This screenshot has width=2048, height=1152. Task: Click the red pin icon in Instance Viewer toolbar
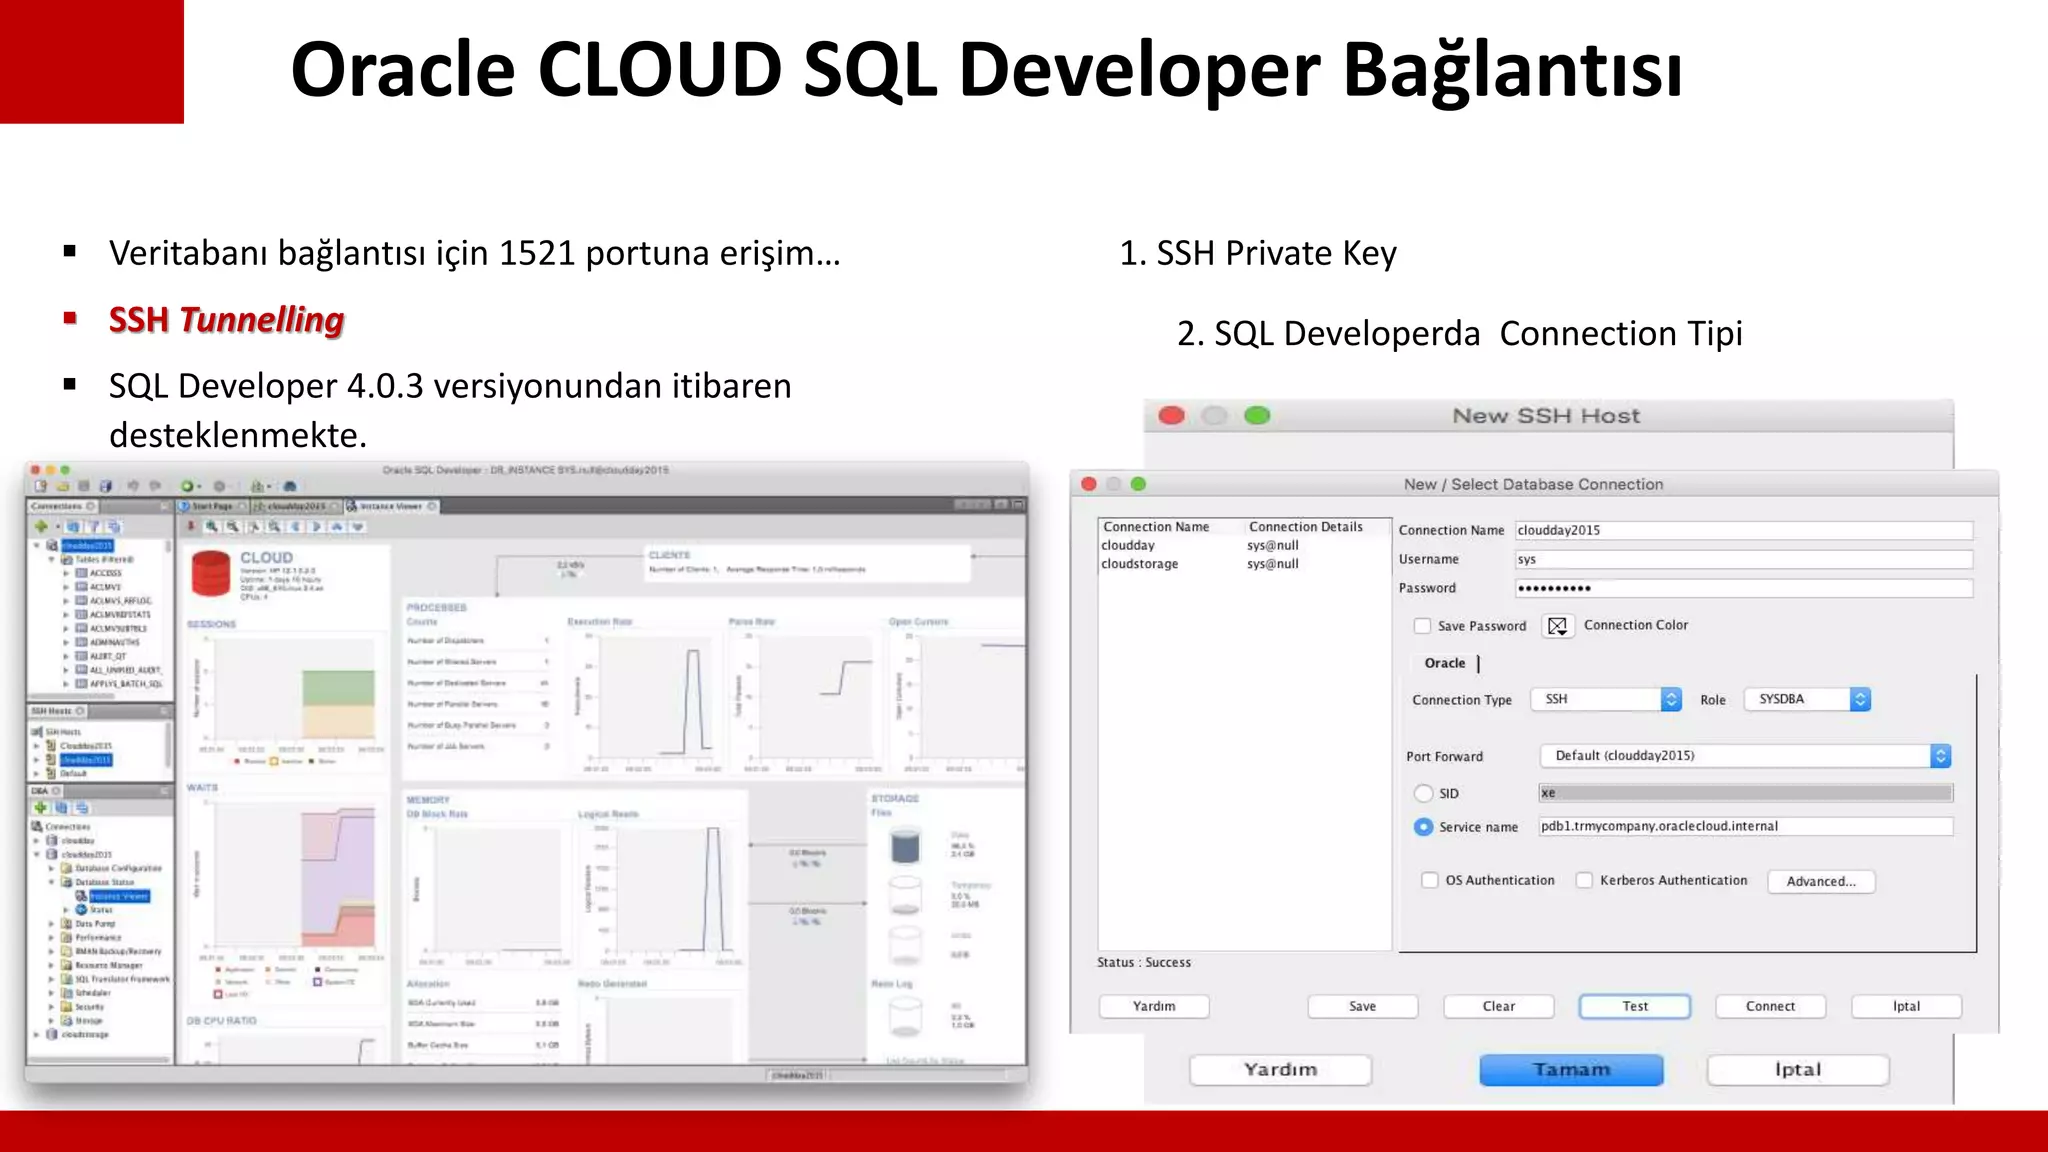coord(190,526)
